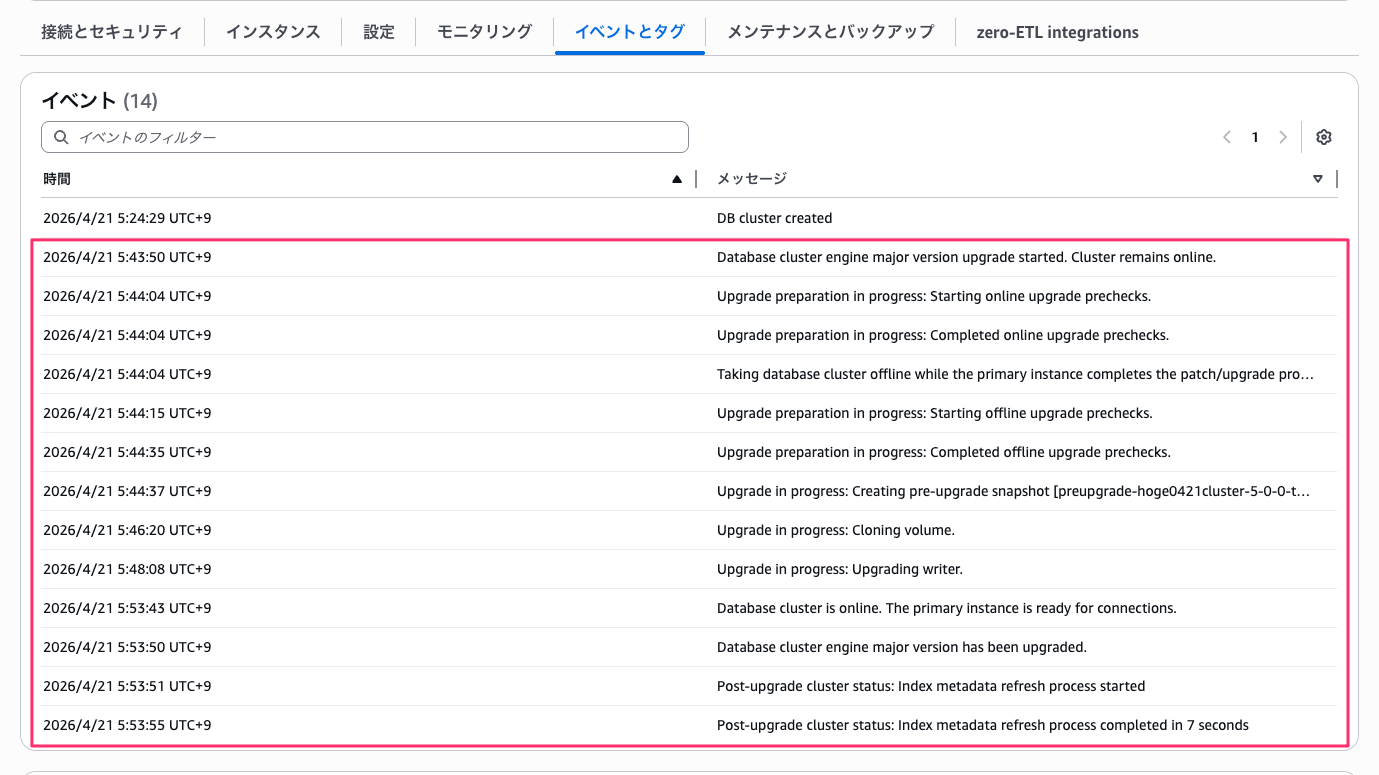This screenshot has height=775, width=1379.
Task: Select the truncated Taking database cluster offline message
Action: tap(690, 374)
